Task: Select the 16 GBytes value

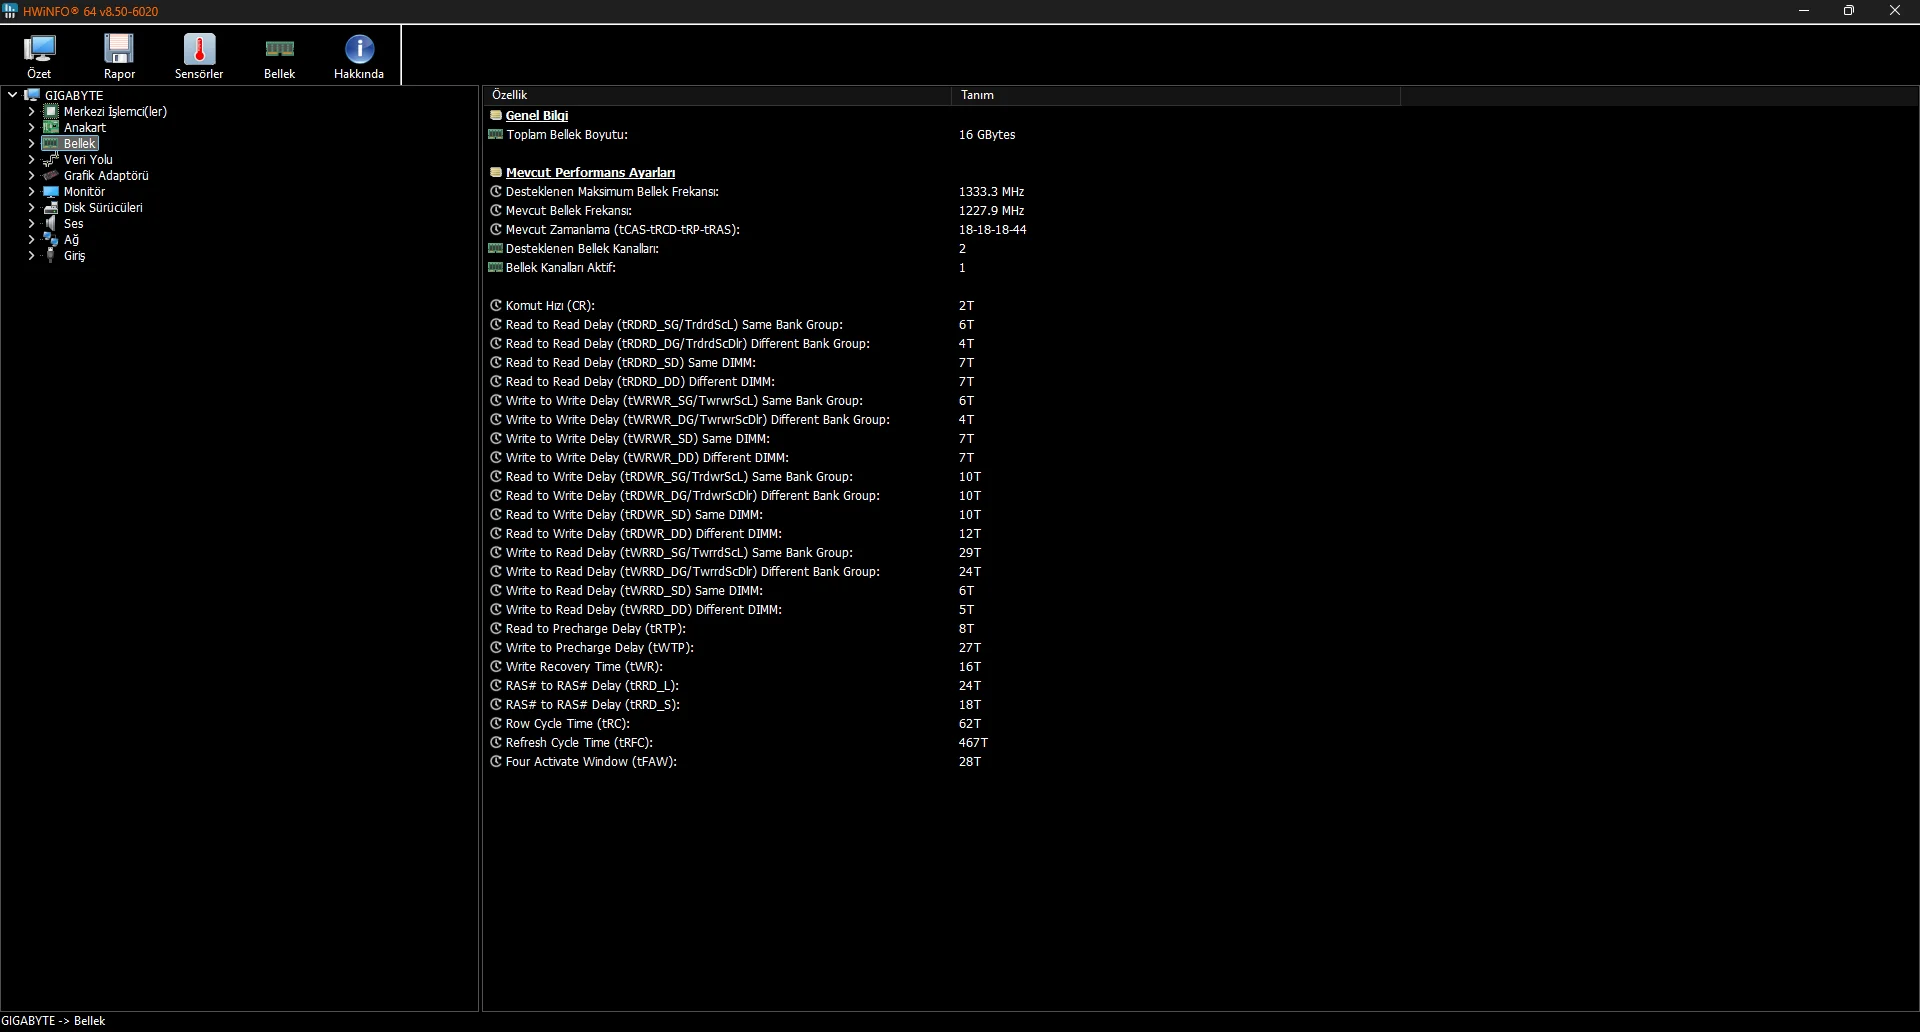Action: pos(987,134)
